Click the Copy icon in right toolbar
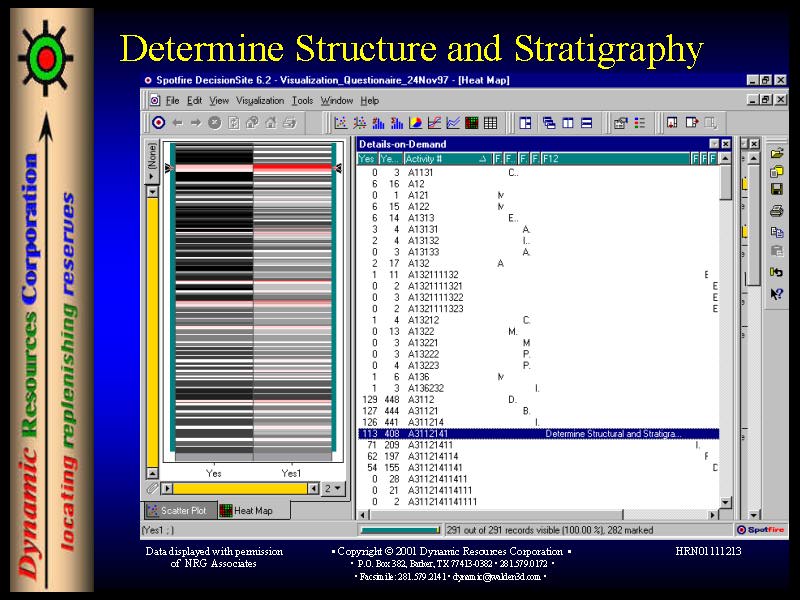This screenshot has width=800, height=600. coord(776,231)
